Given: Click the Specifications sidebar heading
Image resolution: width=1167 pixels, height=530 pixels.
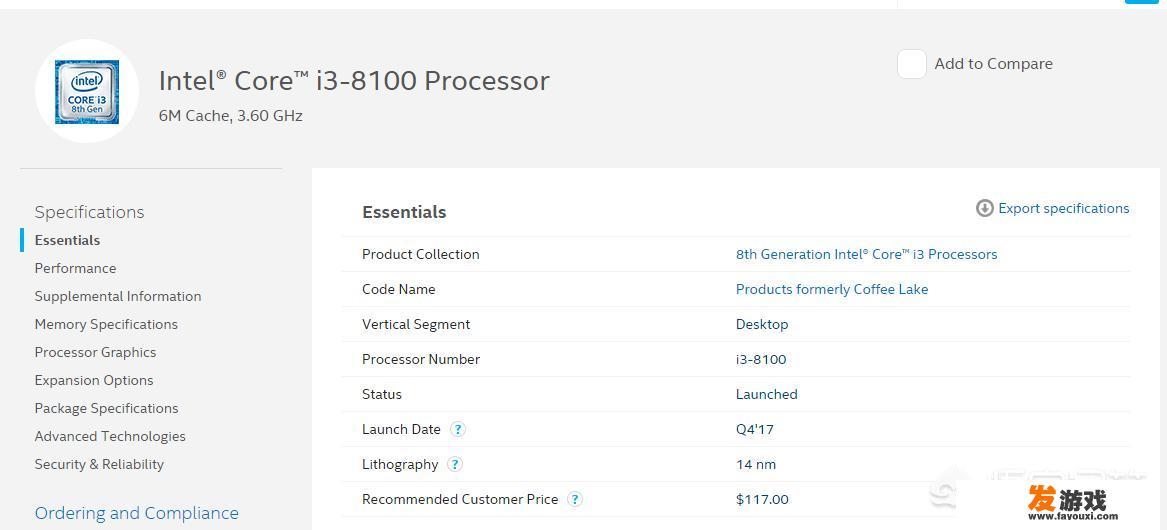Looking at the screenshot, I should (89, 212).
